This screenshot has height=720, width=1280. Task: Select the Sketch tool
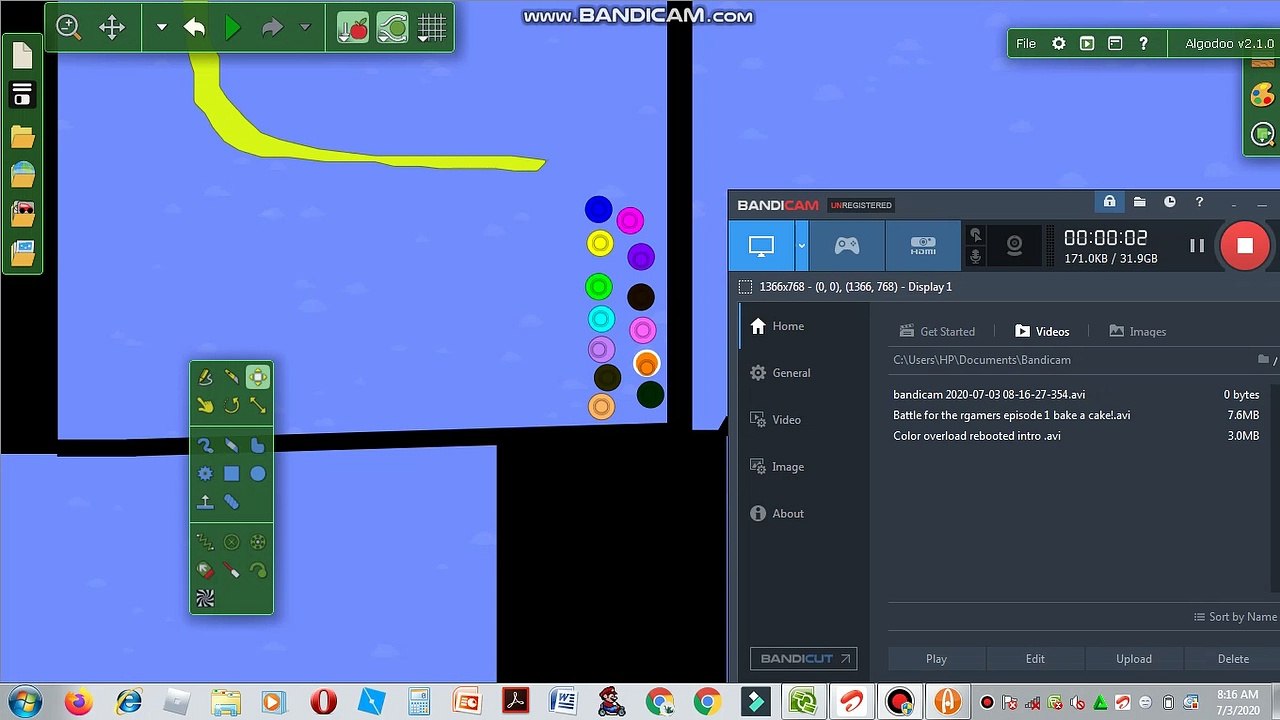coord(205,377)
